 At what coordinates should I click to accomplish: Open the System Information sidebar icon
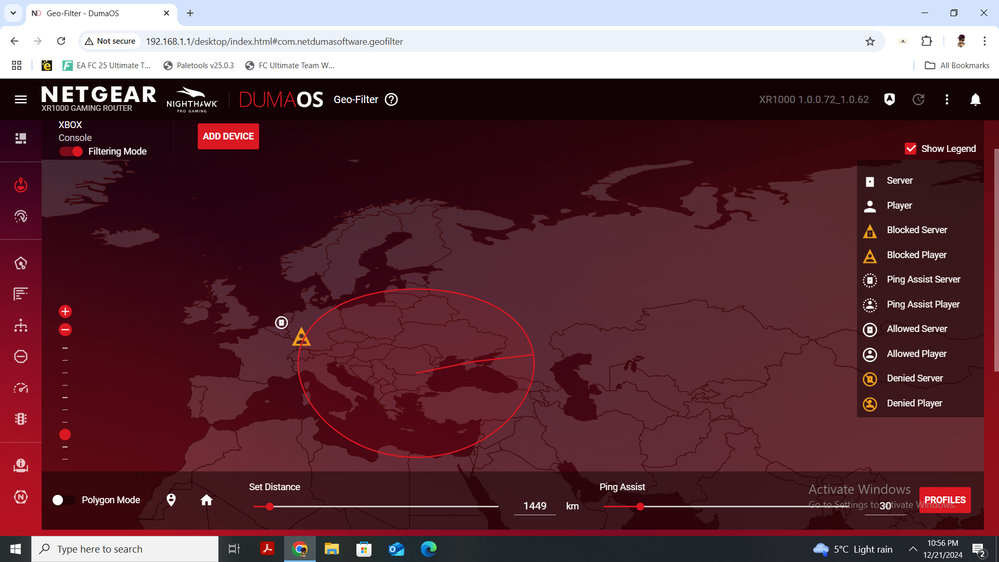(x=20, y=465)
